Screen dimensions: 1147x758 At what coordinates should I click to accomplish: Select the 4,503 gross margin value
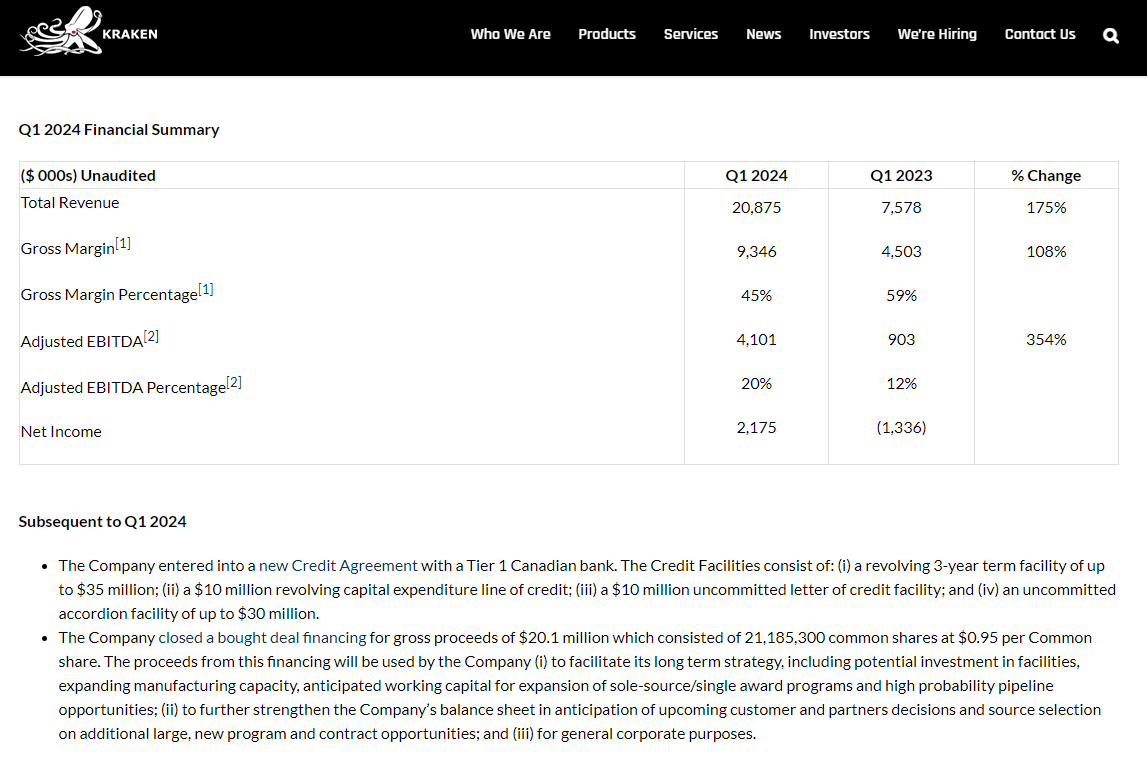coord(901,252)
